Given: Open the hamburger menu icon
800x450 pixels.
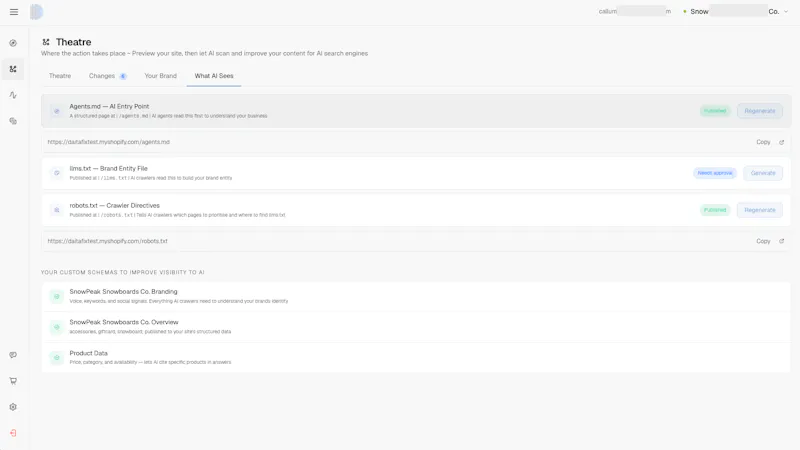Looking at the screenshot, I should click(14, 12).
